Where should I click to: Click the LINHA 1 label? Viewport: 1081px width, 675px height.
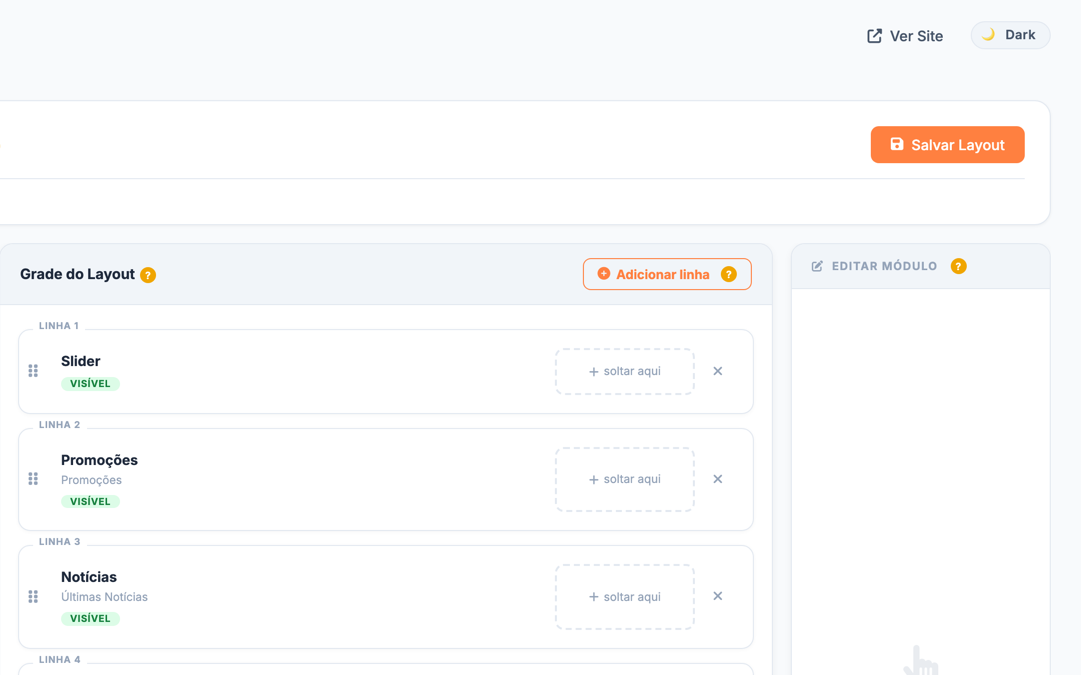(59, 325)
